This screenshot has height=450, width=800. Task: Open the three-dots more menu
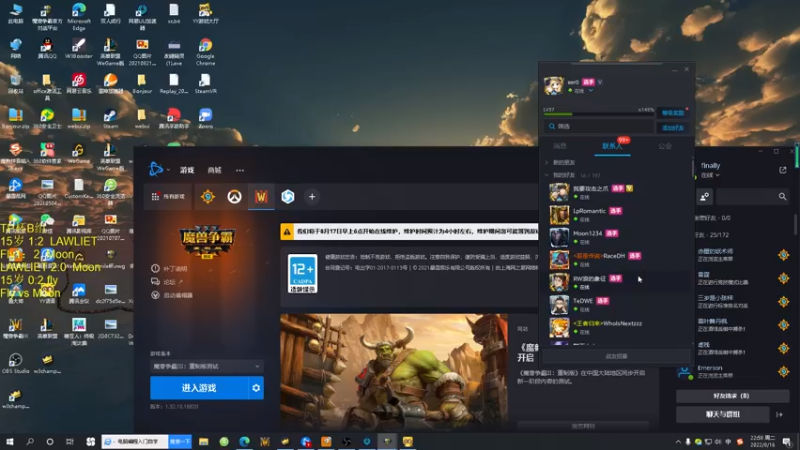(240, 170)
